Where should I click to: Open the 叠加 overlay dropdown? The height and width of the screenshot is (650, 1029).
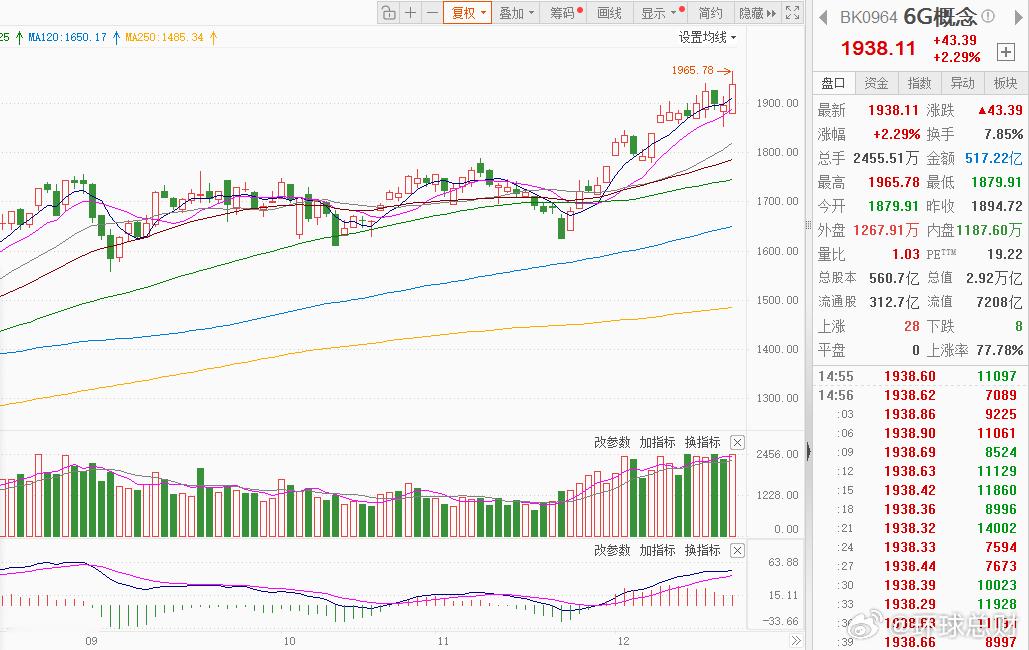pyautogui.click(x=516, y=12)
